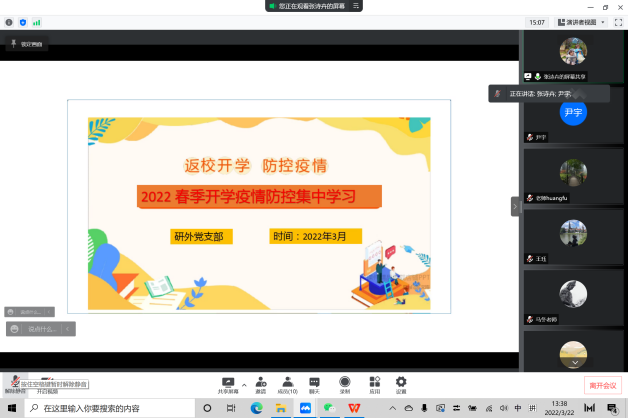Collapse the participant video side panel
This screenshot has width=628, height=418.
[516, 205]
